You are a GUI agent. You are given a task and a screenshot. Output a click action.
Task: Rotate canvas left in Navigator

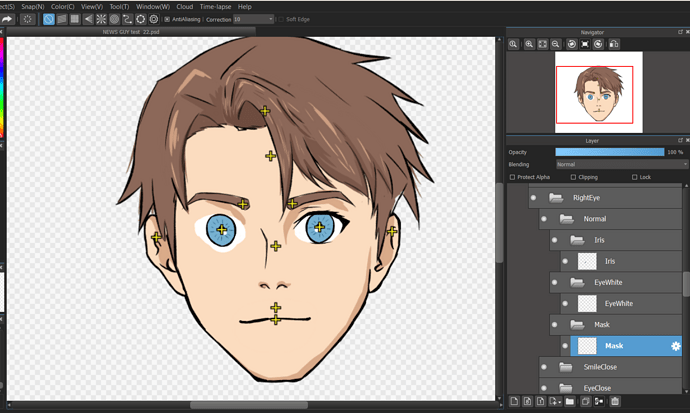[572, 44]
